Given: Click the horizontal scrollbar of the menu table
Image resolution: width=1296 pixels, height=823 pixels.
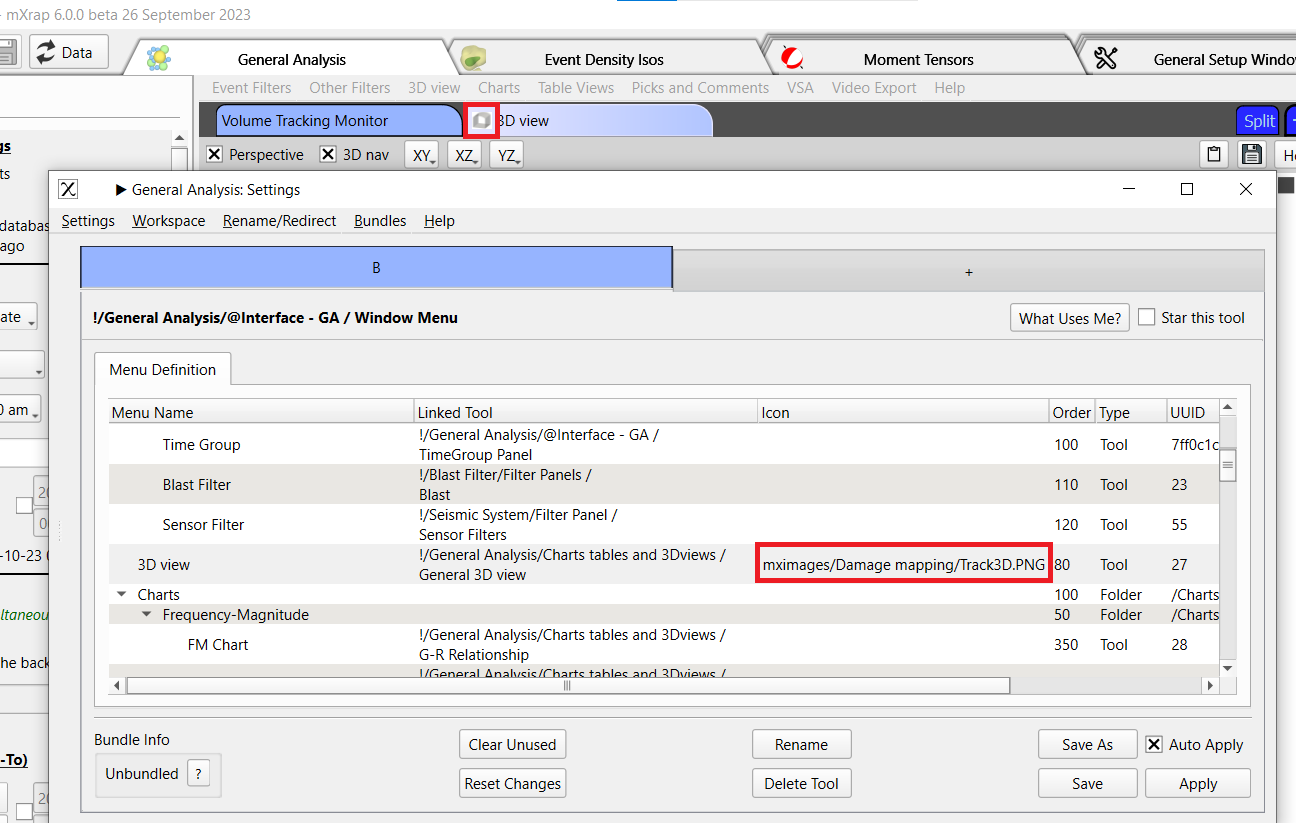Looking at the screenshot, I should (567, 686).
